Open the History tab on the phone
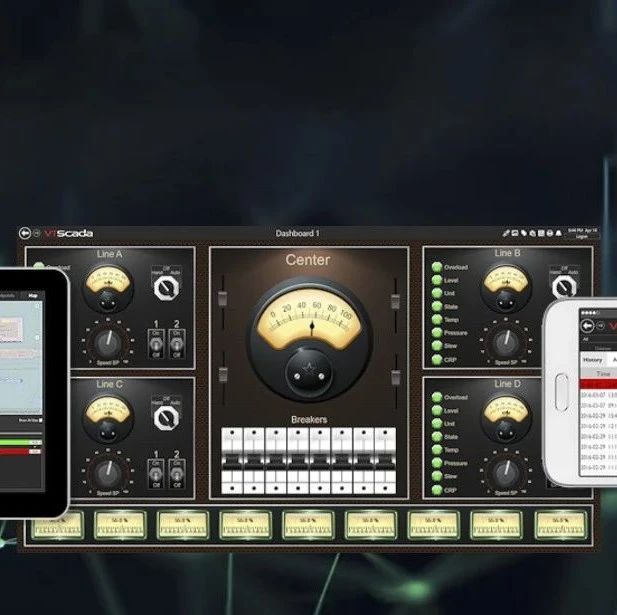 point(593,360)
